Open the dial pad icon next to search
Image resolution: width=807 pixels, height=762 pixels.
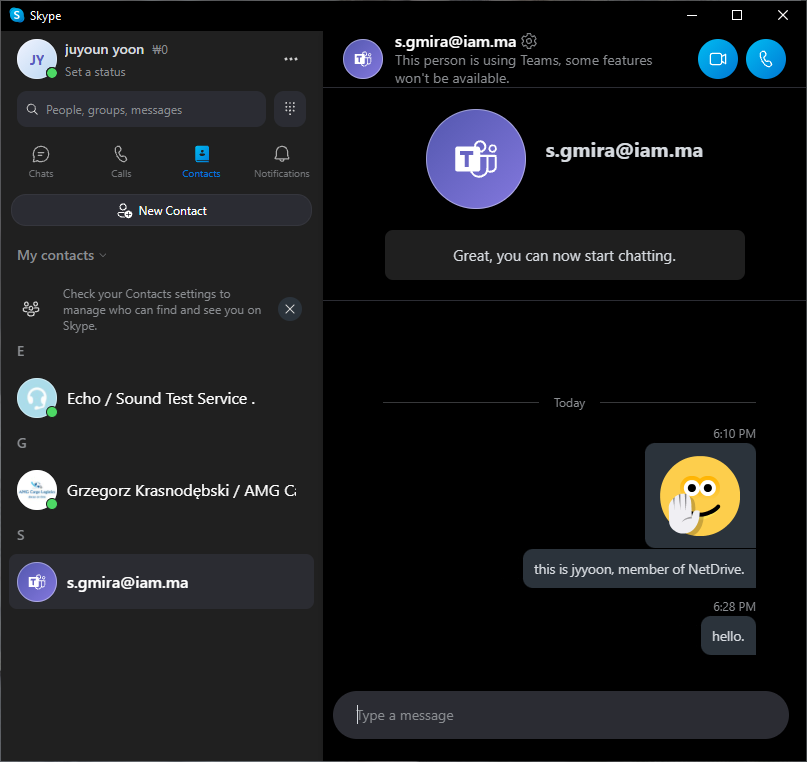click(290, 109)
